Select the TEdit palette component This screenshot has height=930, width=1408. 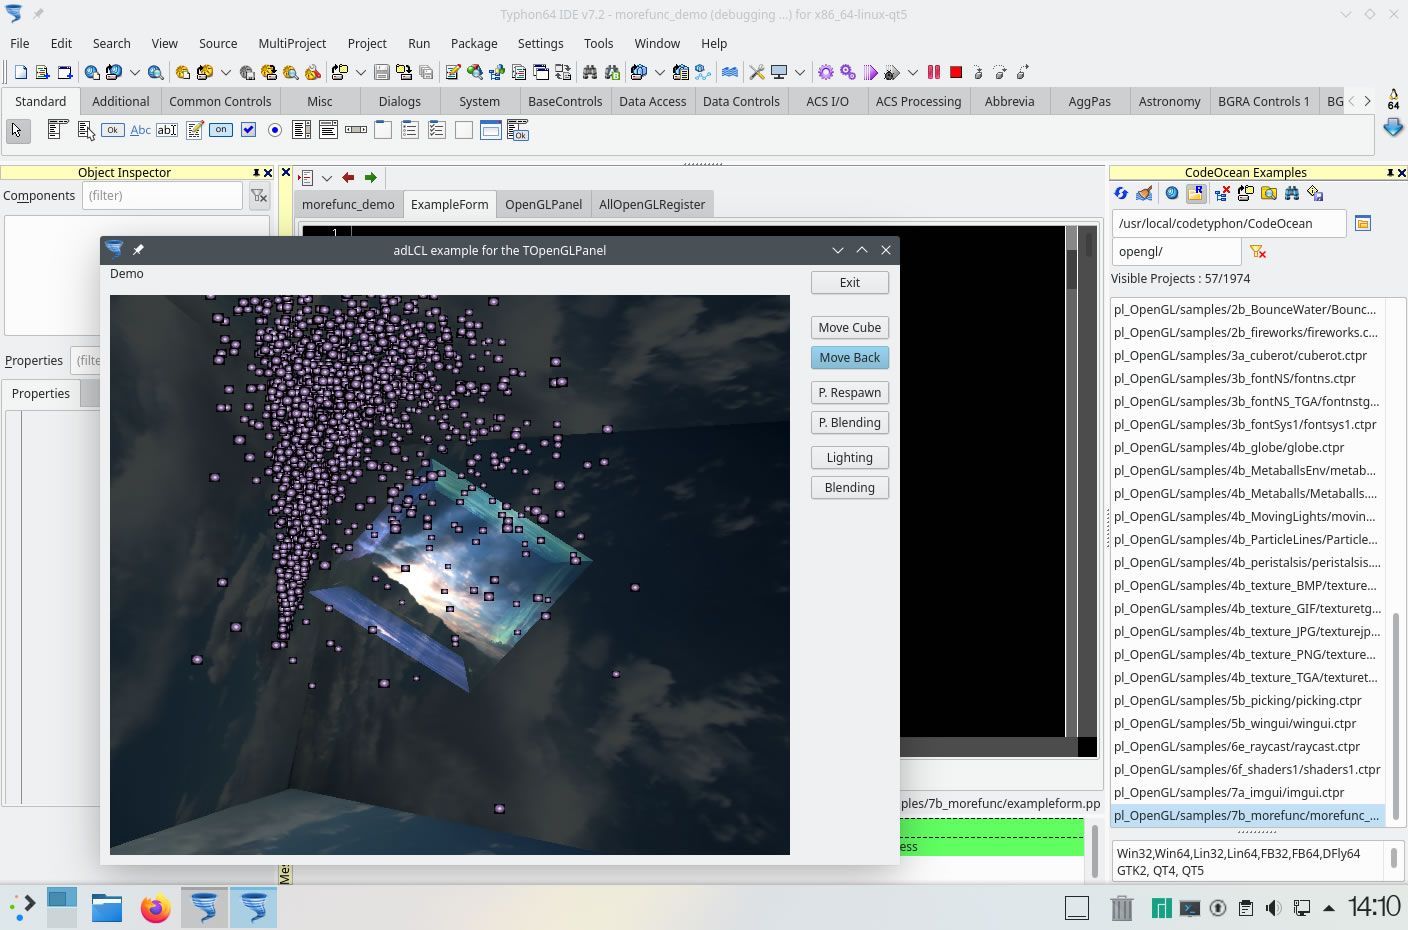(167, 130)
